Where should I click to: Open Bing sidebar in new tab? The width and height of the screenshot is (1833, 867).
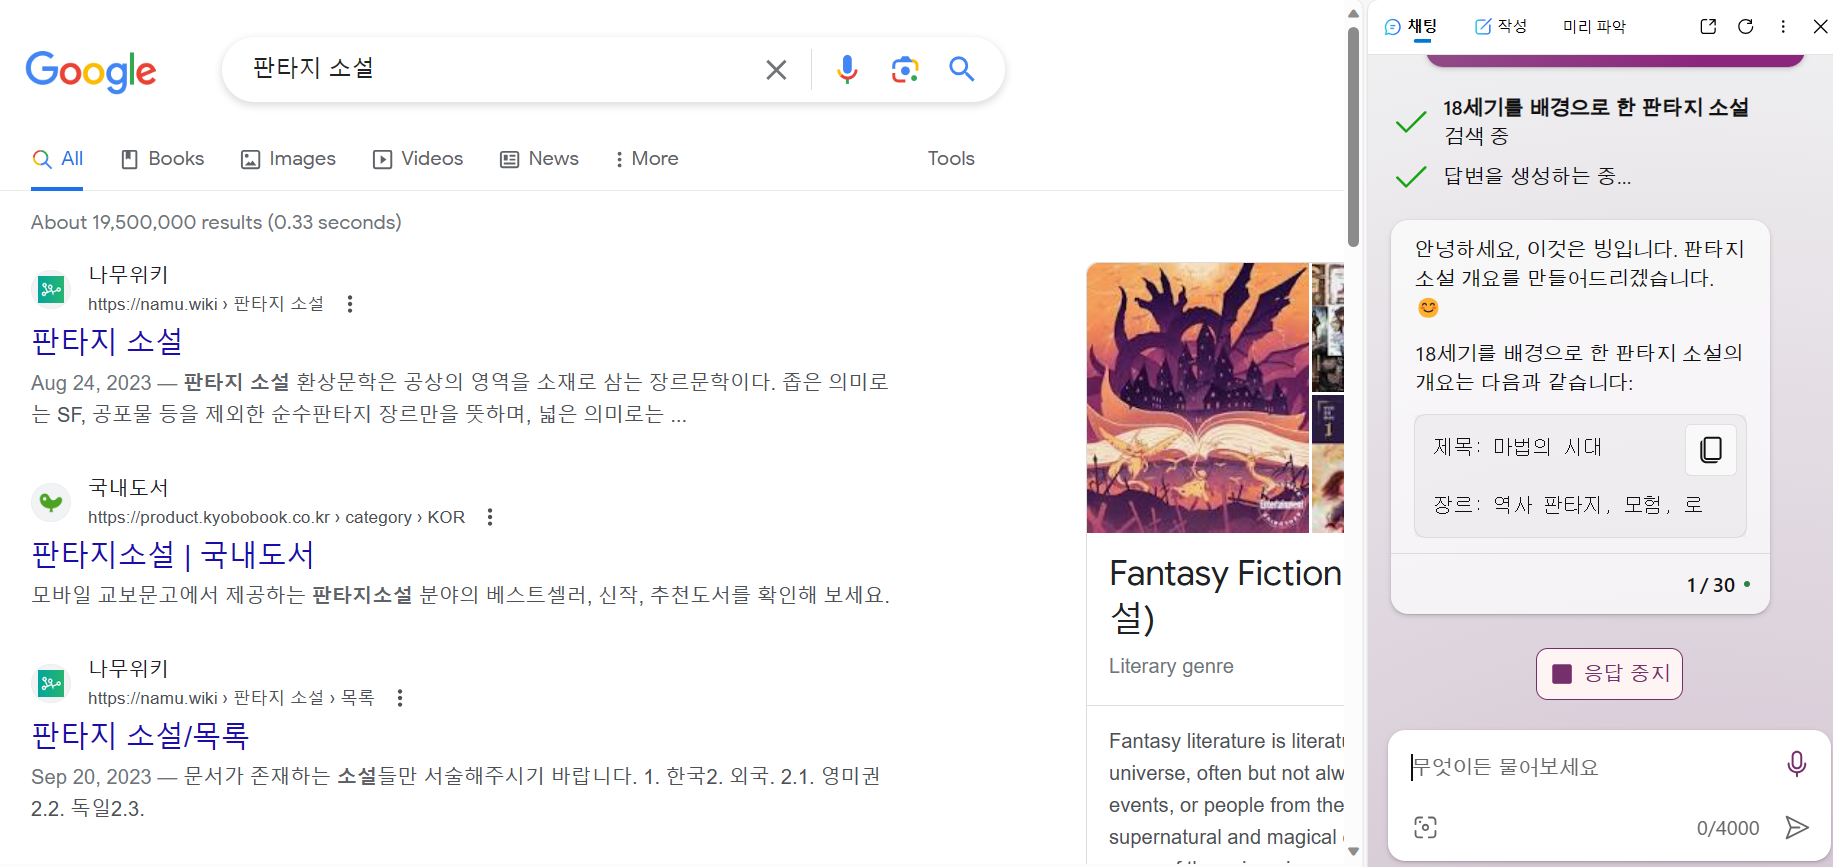click(x=1708, y=27)
